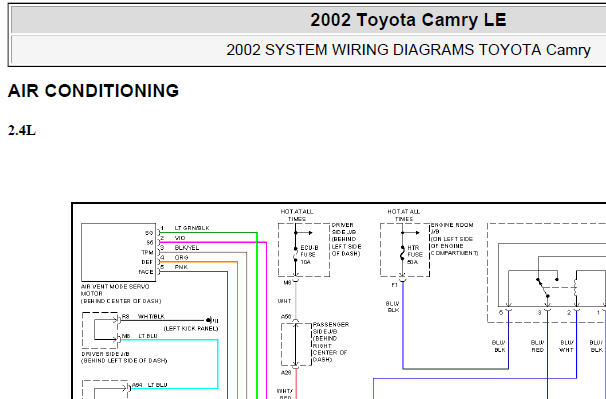Click the 'DEF' terminal label
606x399 pixels.
[147, 262]
